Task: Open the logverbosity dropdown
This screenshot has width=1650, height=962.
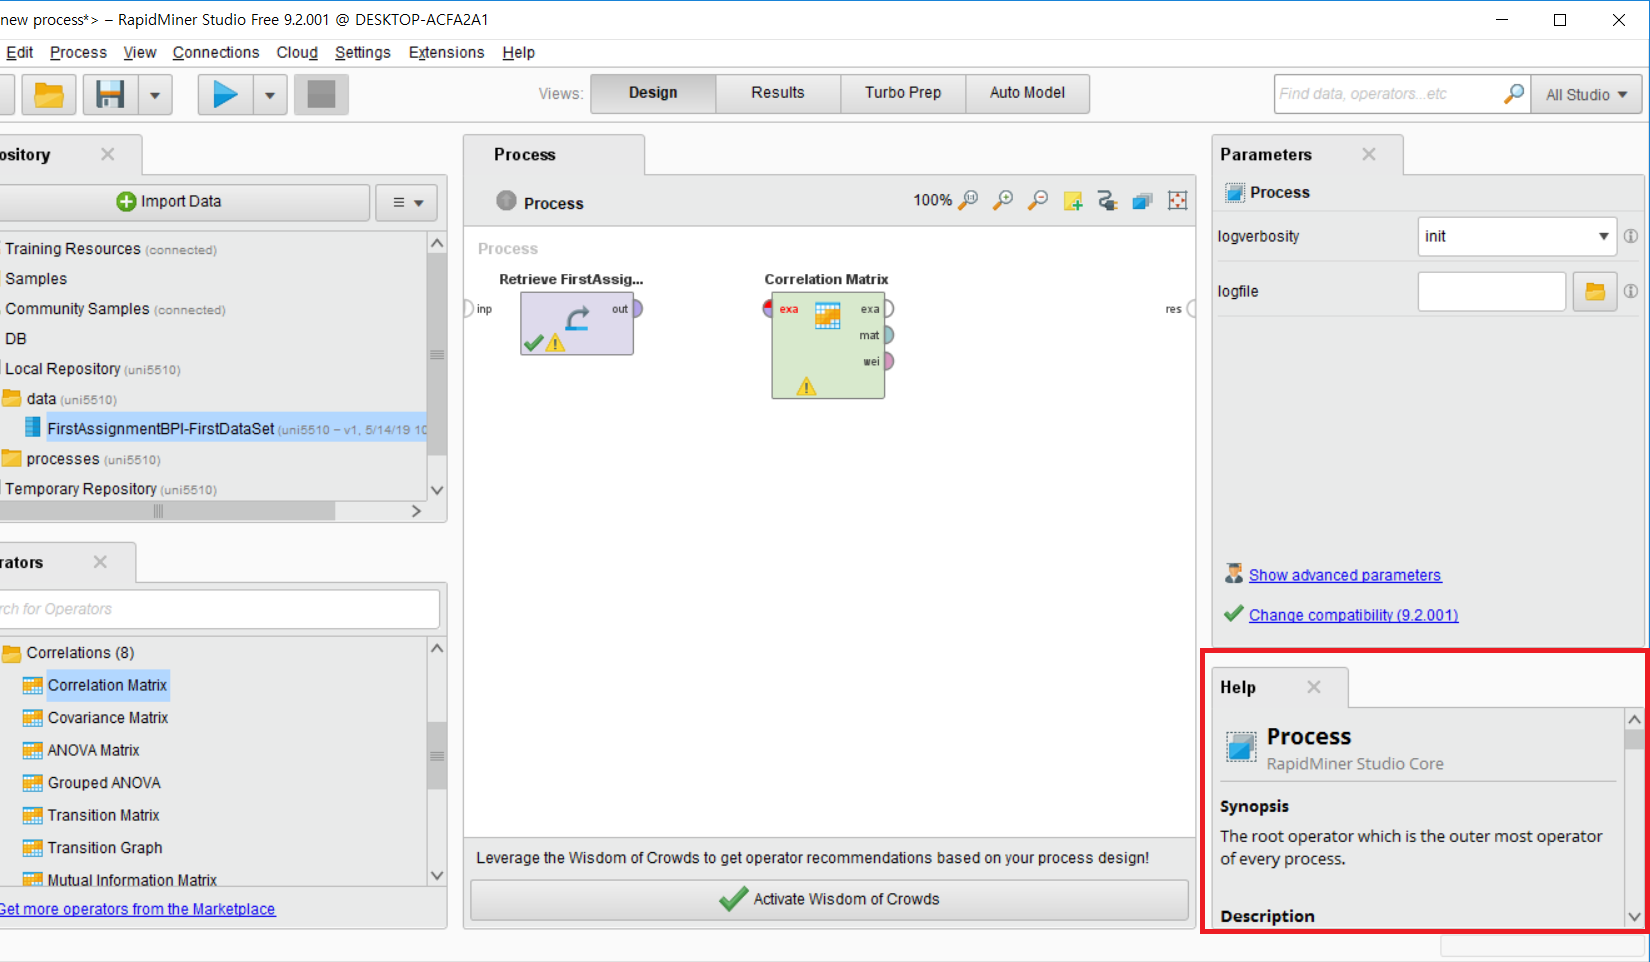Action: 1516,237
